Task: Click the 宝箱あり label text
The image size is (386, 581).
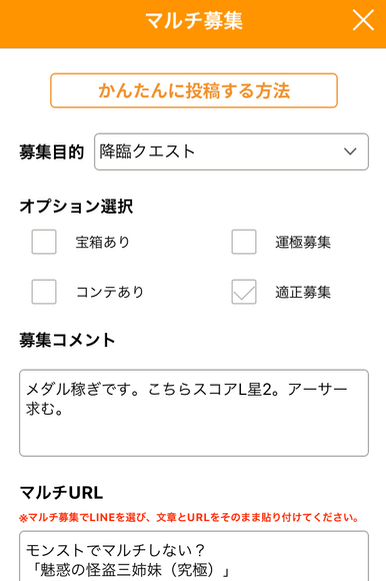Action: 103,242
